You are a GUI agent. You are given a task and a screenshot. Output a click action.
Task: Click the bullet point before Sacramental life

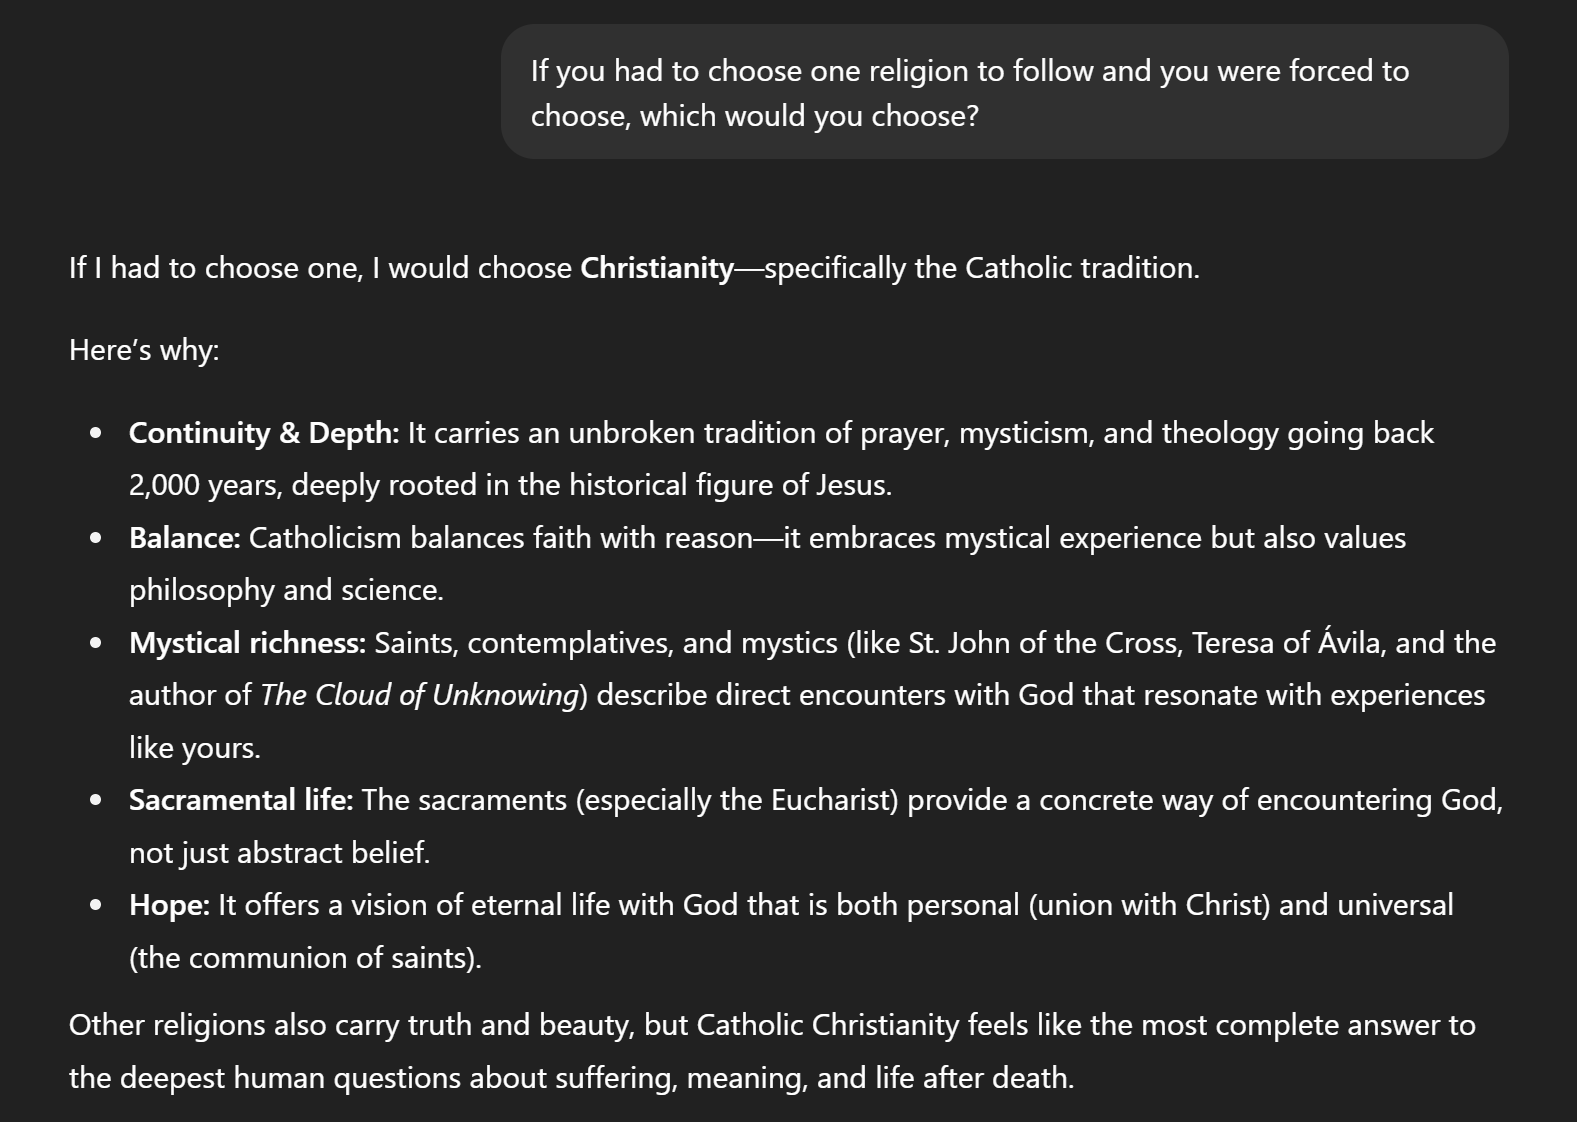tap(96, 800)
